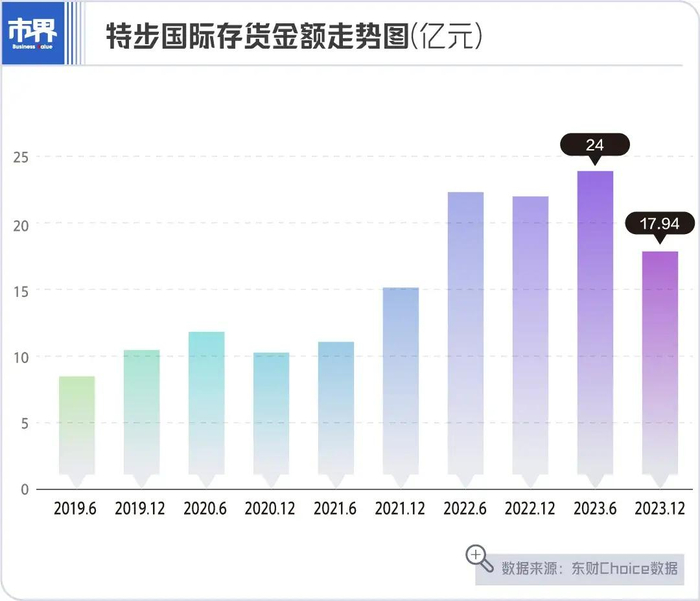Click the y-axis value 5
This screenshot has height=601, width=700.
(25, 424)
